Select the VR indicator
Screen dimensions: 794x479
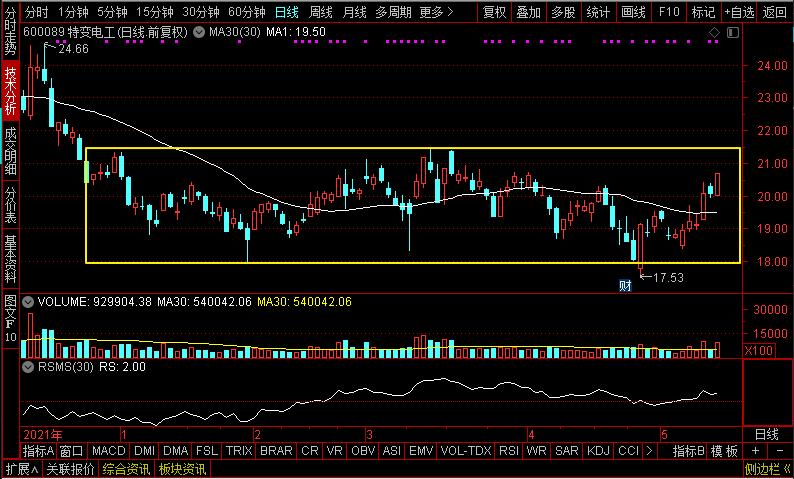[335, 451]
